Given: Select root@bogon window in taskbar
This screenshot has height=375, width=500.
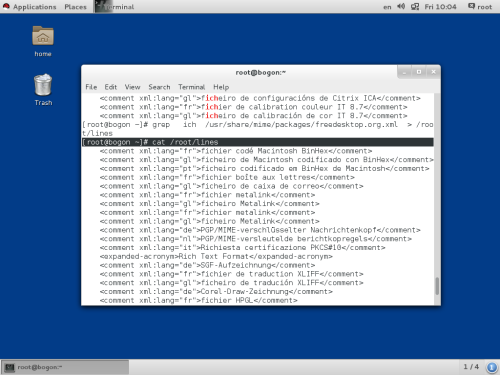Looking at the screenshot, I should pos(65,367).
